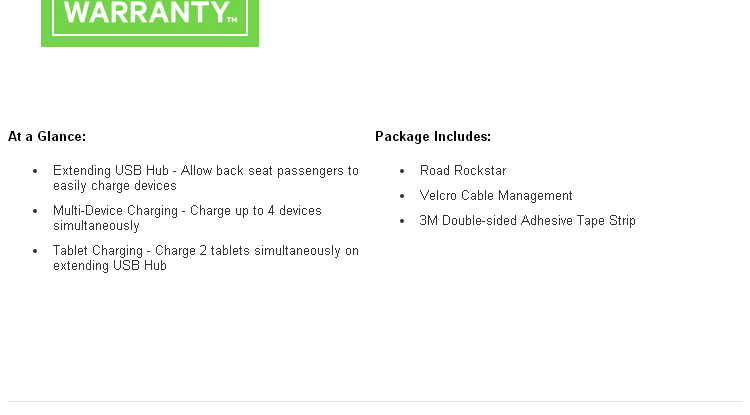Click 'Multi-Device Charging' bullet text
This screenshot has width=750, height=415.
pyautogui.click(x=115, y=211)
